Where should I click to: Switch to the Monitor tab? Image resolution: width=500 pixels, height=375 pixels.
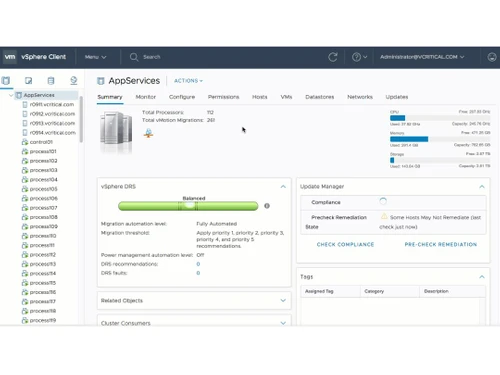pos(146,97)
